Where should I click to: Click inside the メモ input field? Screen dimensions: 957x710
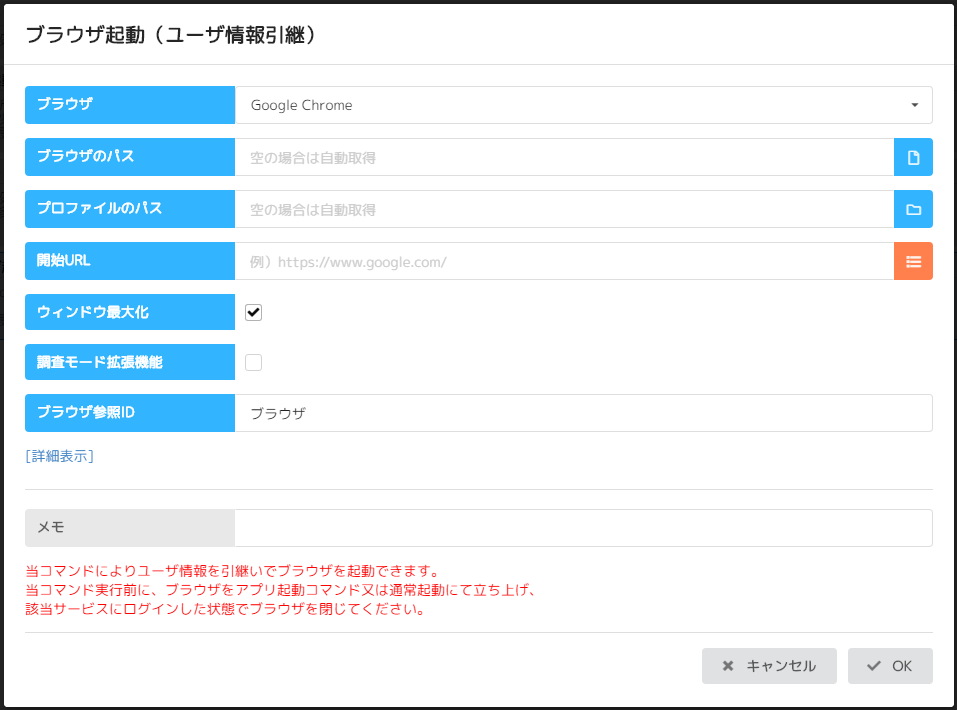coord(585,527)
